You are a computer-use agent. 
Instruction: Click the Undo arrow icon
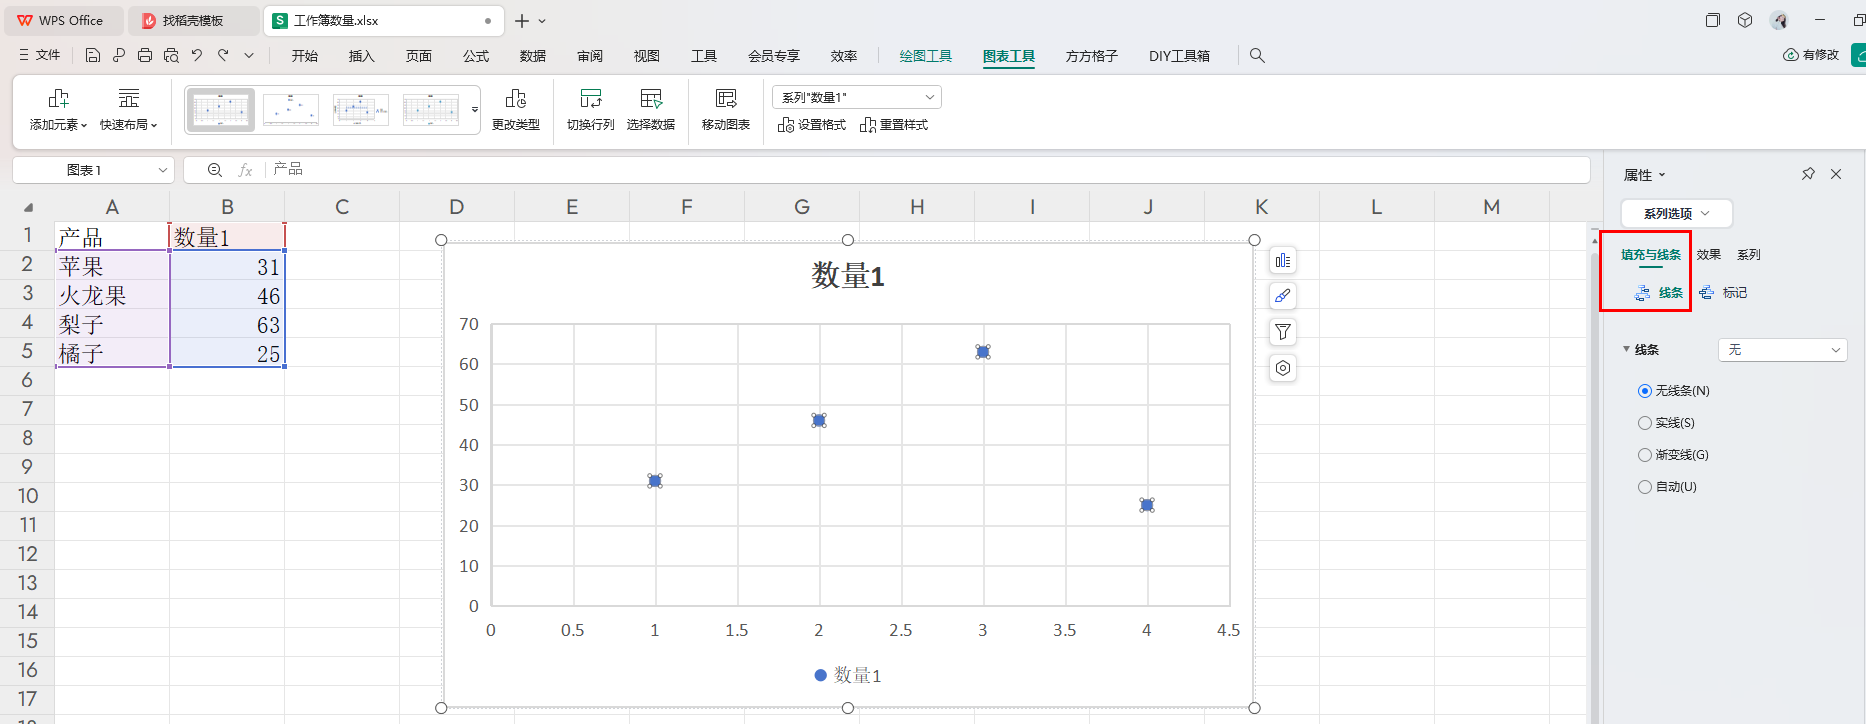click(x=197, y=56)
